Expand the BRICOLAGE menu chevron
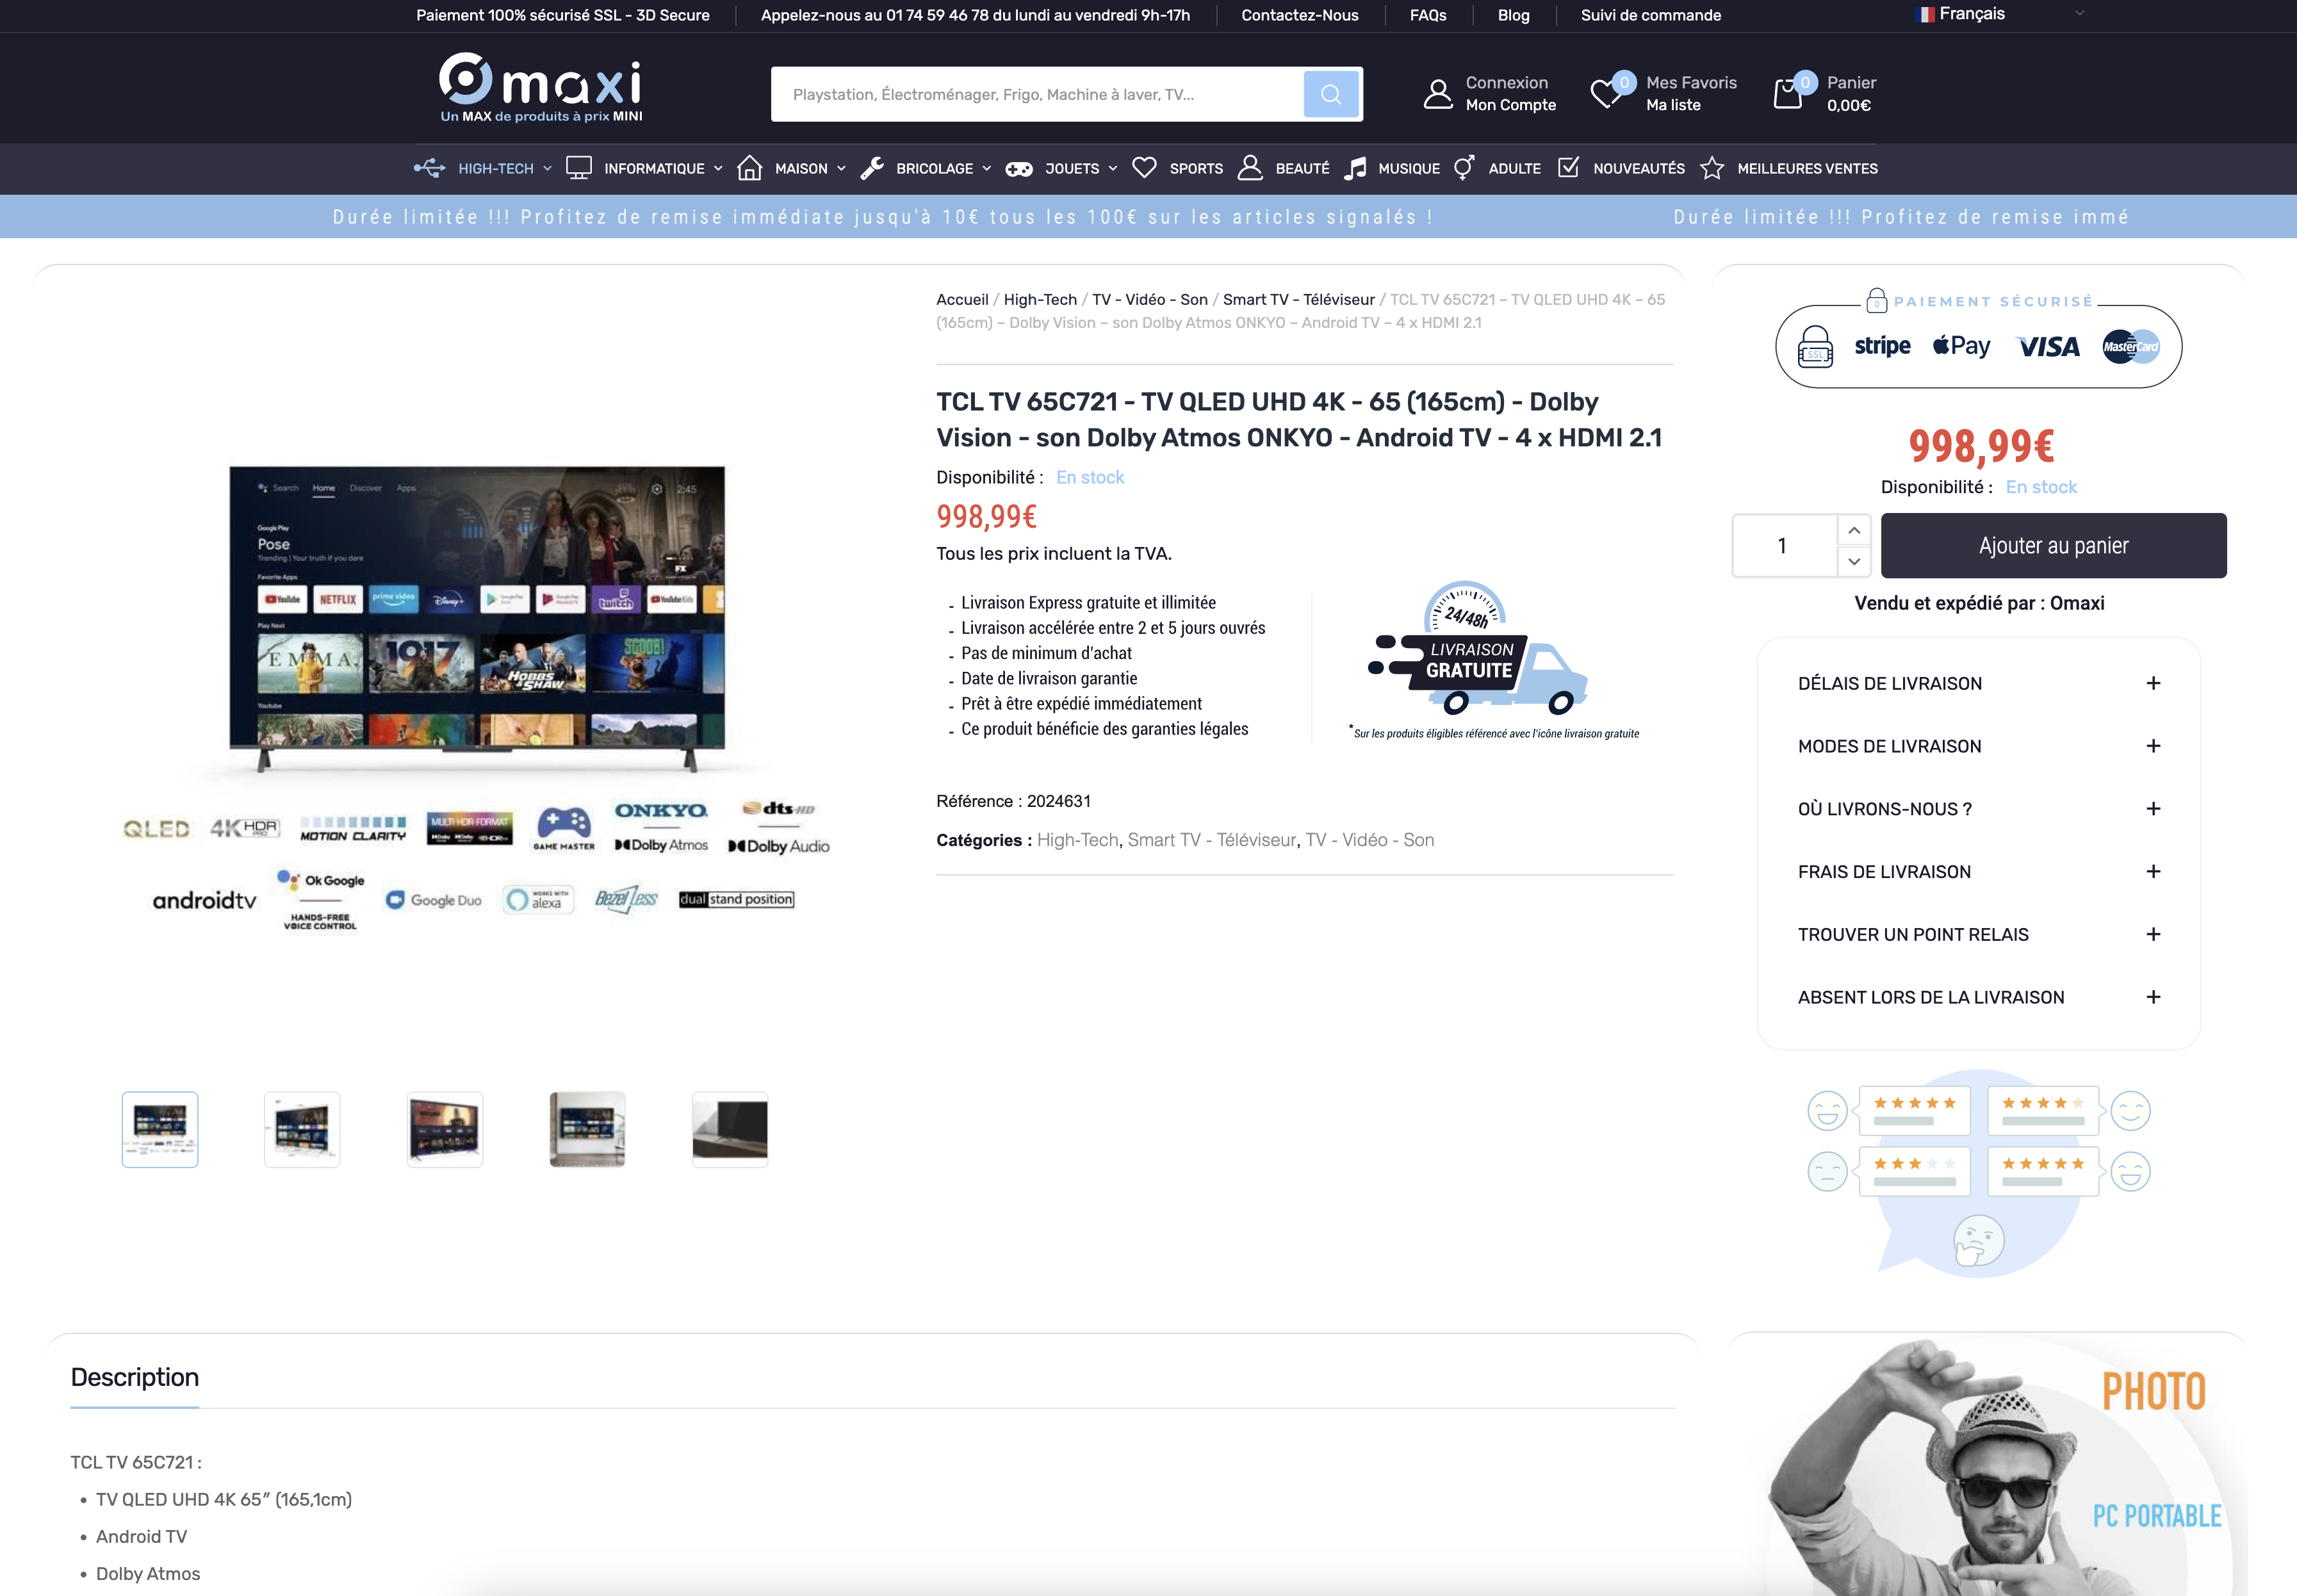The height and width of the screenshot is (1596, 2297). 986,169
